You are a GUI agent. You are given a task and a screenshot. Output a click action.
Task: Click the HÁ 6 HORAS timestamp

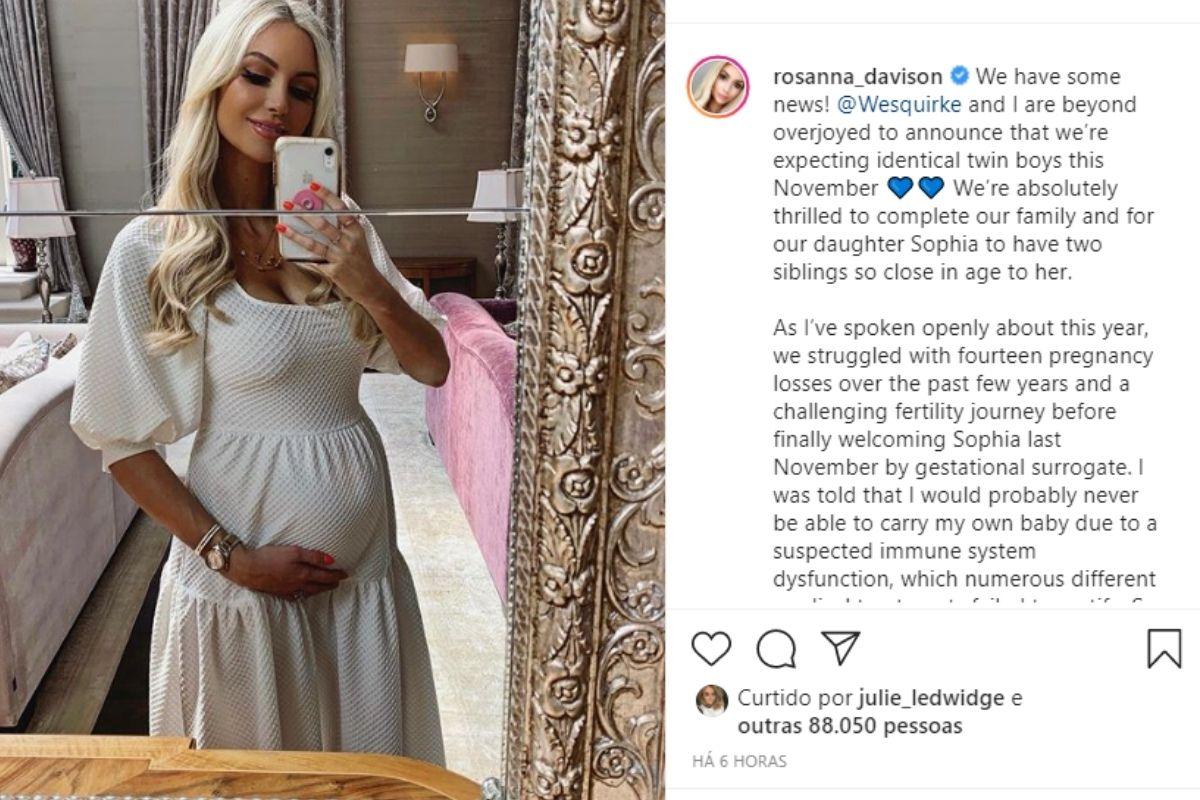point(739,762)
